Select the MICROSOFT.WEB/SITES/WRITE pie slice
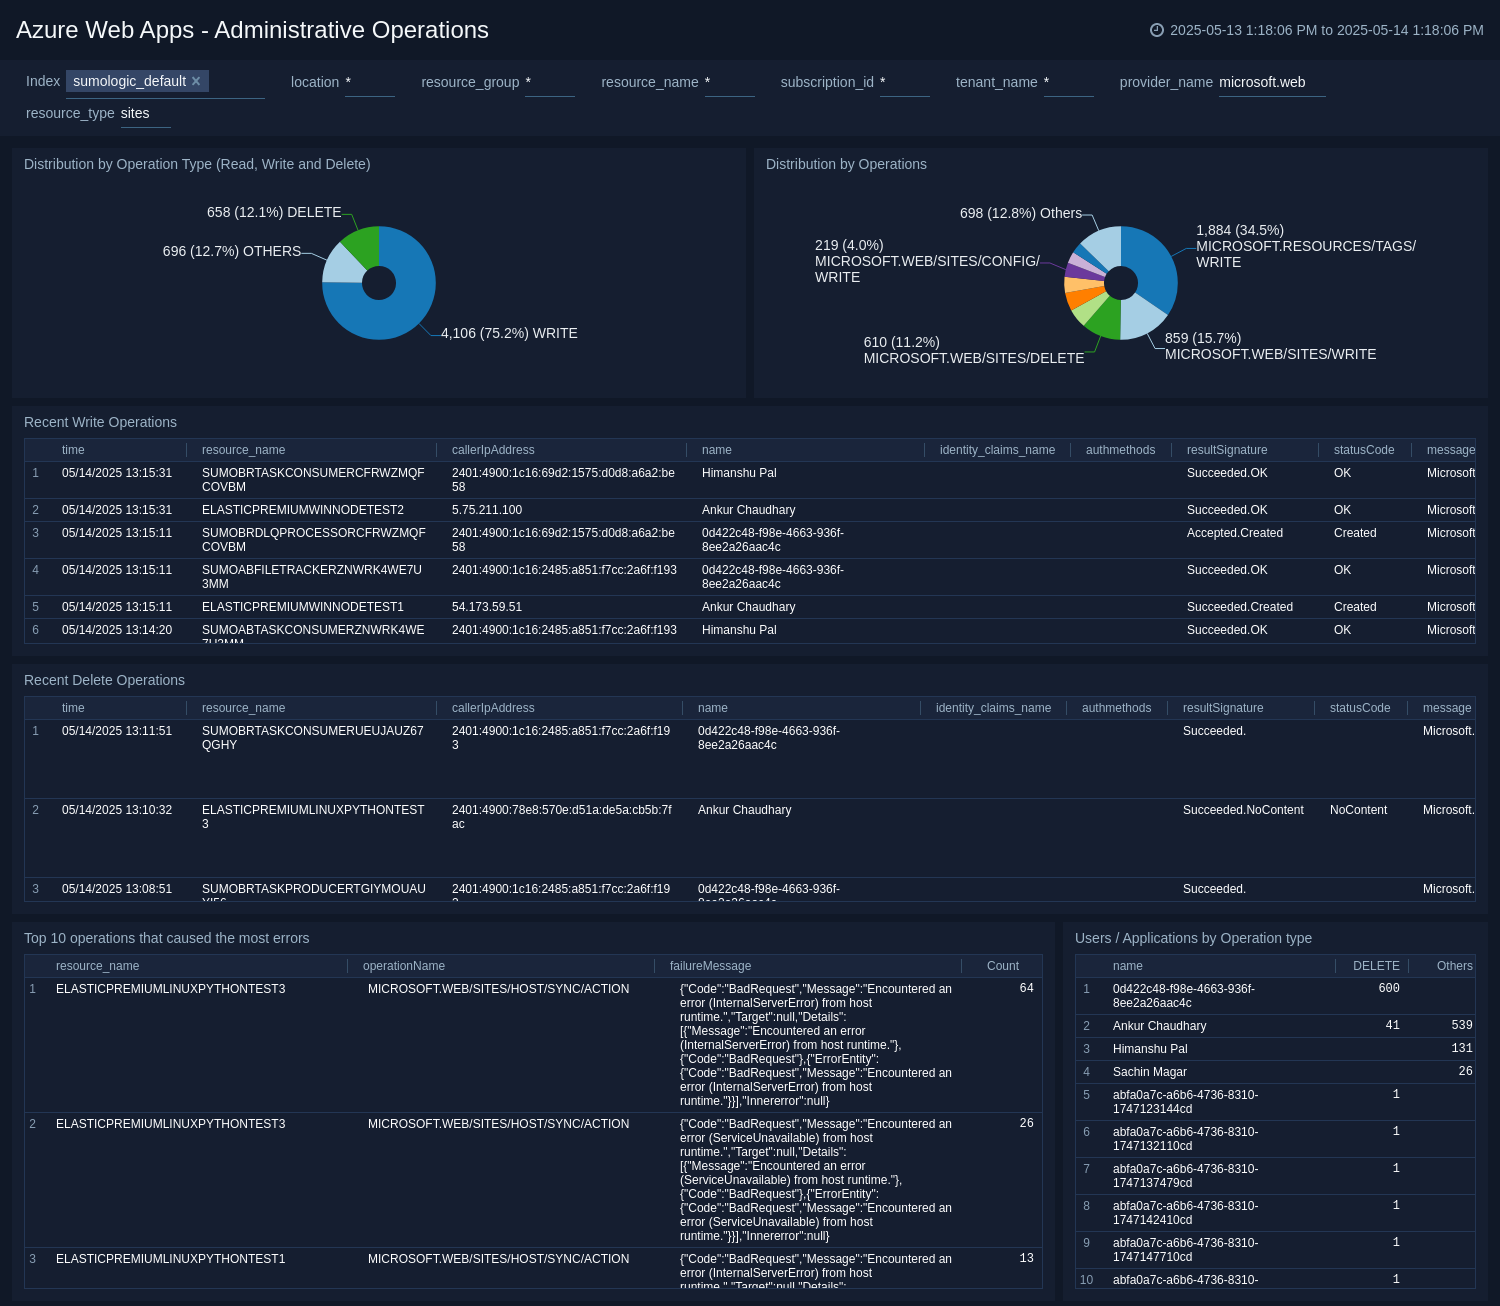 coord(1140,318)
